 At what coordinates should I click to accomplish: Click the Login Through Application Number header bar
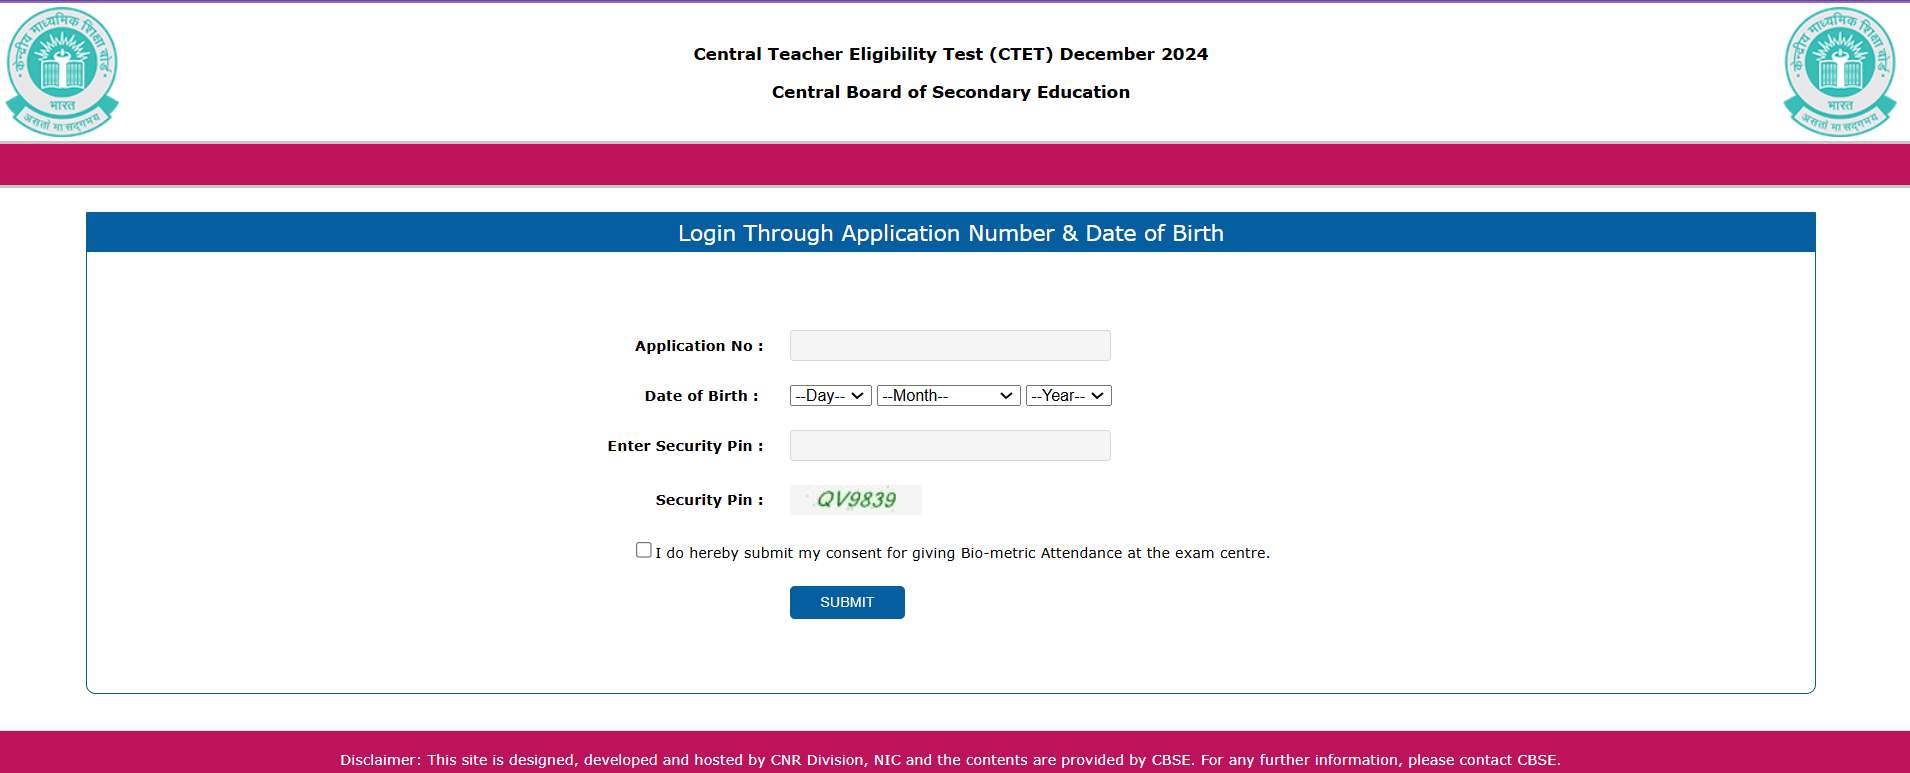(950, 233)
